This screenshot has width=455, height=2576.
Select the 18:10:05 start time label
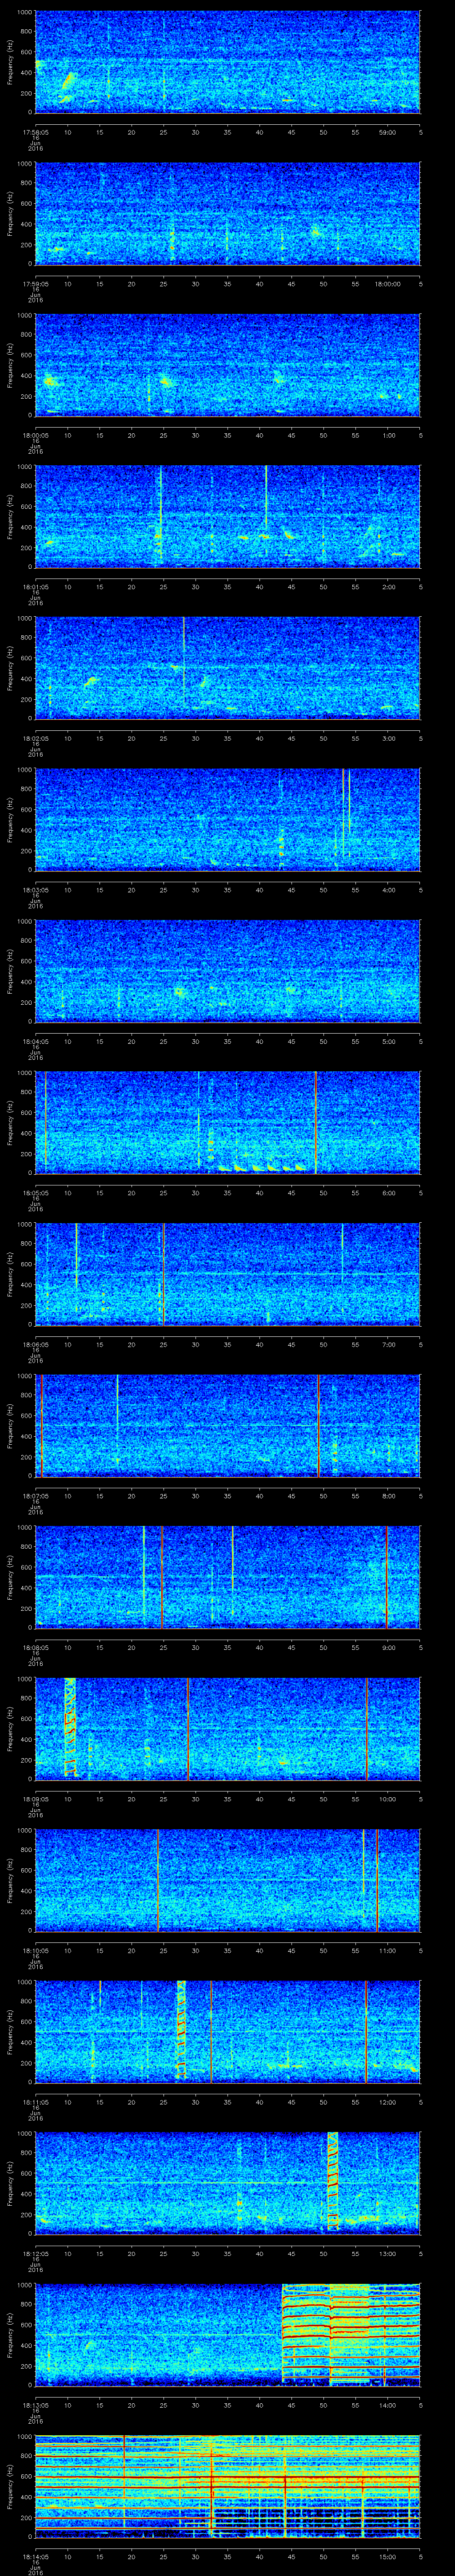[x=35, y=1950]
